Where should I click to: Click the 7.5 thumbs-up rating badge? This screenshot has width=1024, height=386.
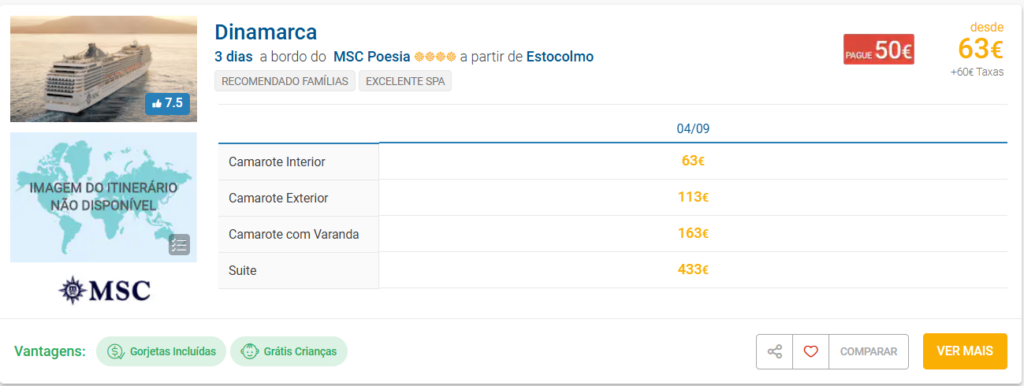click(168, 103)
